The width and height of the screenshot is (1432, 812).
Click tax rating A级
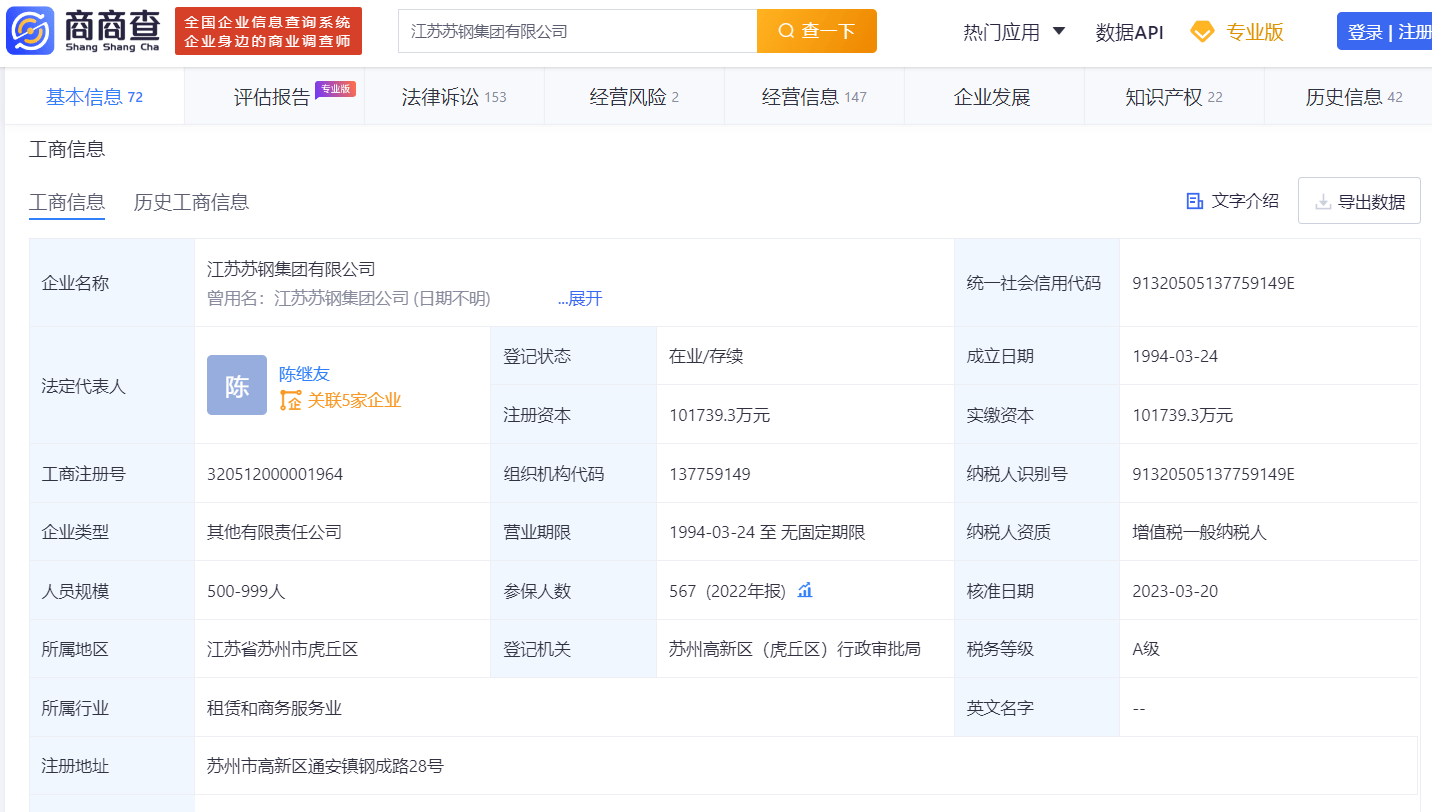[x=1146, y=649]
